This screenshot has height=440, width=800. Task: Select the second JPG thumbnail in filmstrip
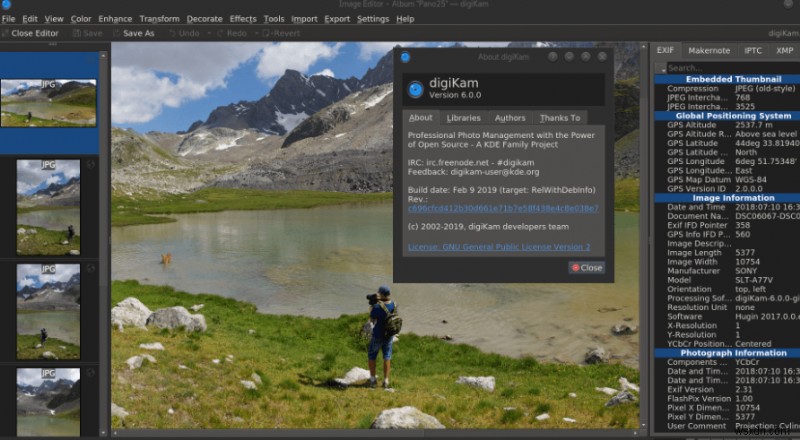48,207
